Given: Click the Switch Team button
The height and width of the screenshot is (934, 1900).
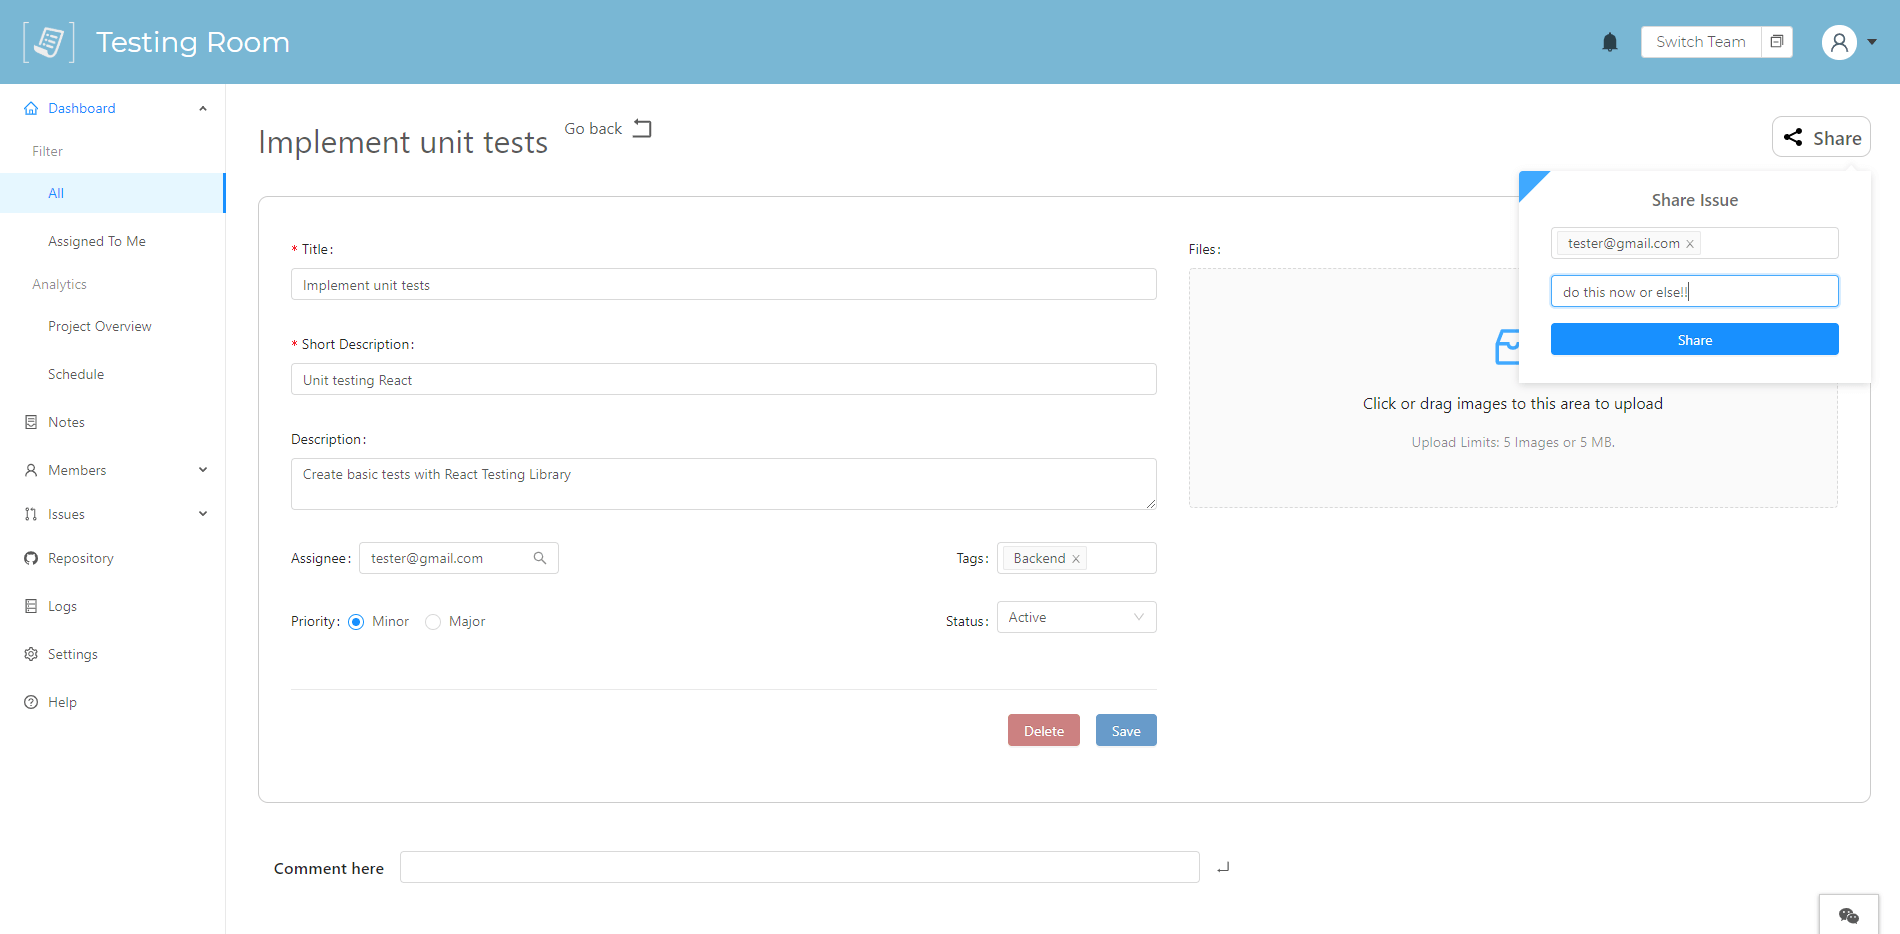Looking at the screenshot, I should pyautogui.click(x=1701, y=42).
